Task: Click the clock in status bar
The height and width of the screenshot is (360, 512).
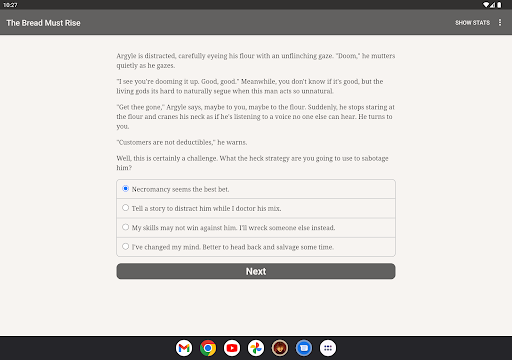Action: tap(10, 5)
